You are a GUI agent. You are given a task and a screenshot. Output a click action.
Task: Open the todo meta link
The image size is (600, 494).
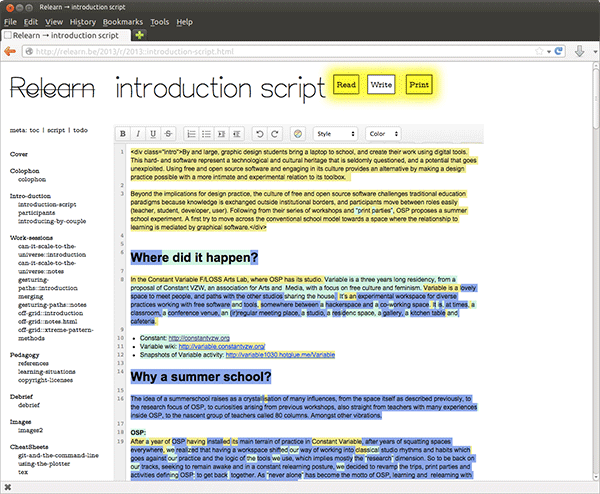[x=80, y=130]
